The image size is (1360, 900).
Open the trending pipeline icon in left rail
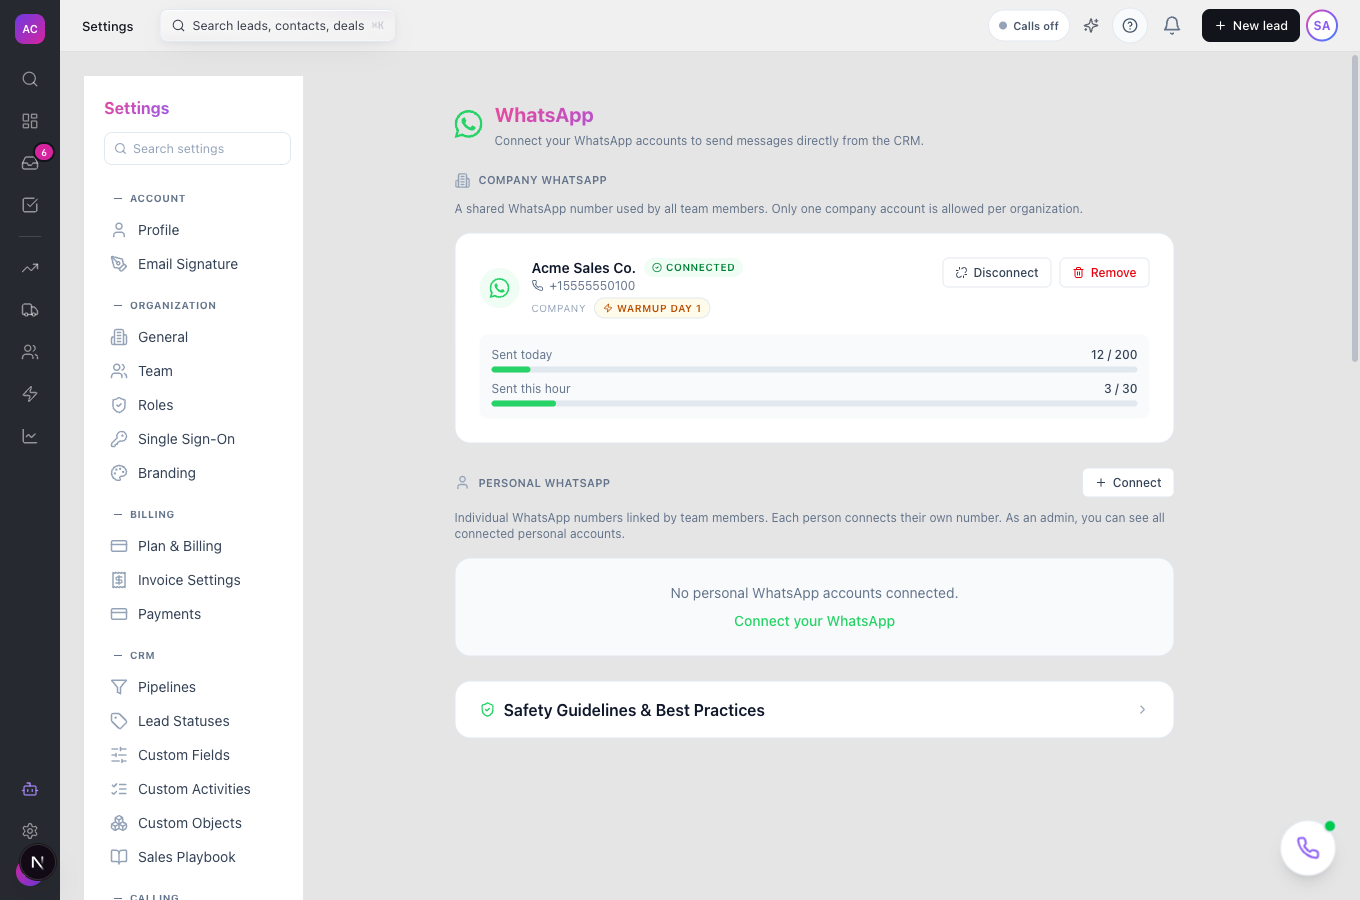[30, 268]
